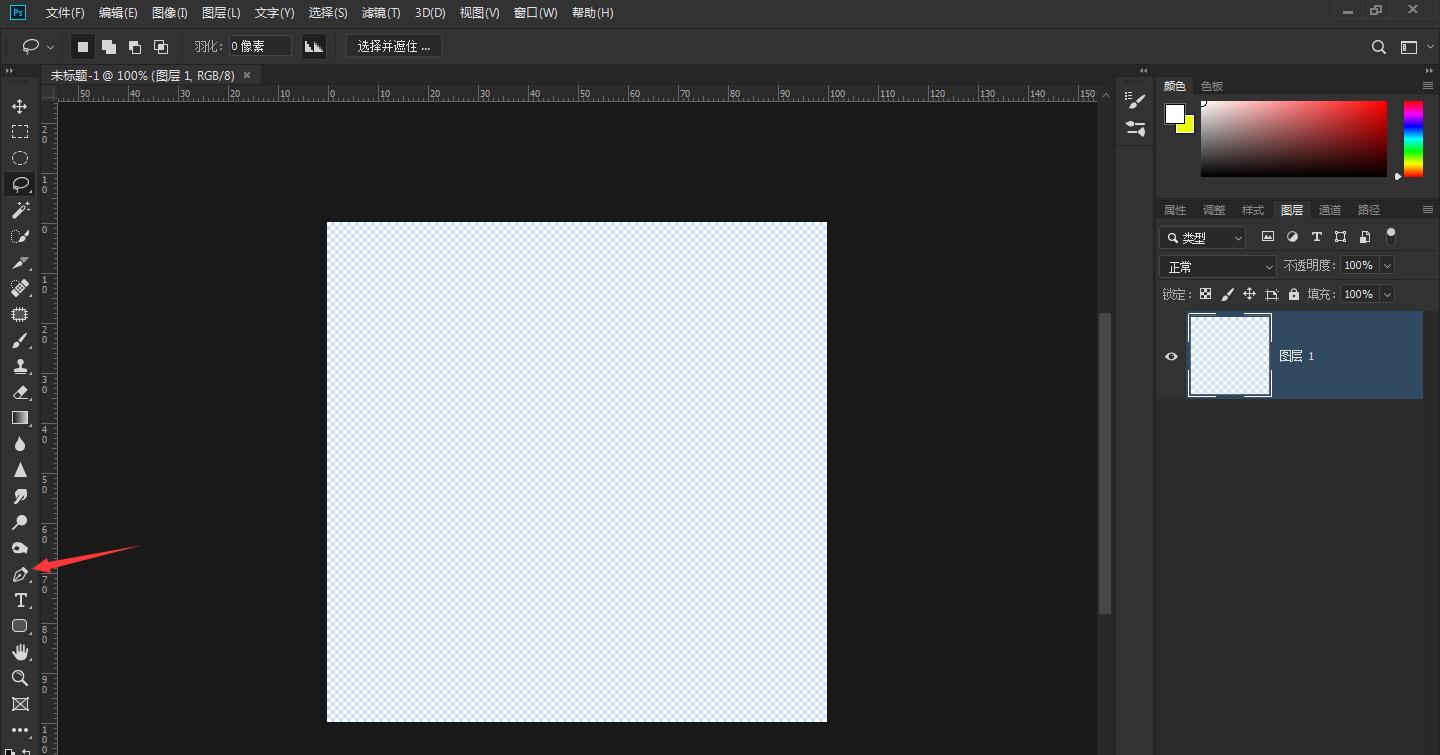Click the 选择并遮住 button

tap(393, 46)
